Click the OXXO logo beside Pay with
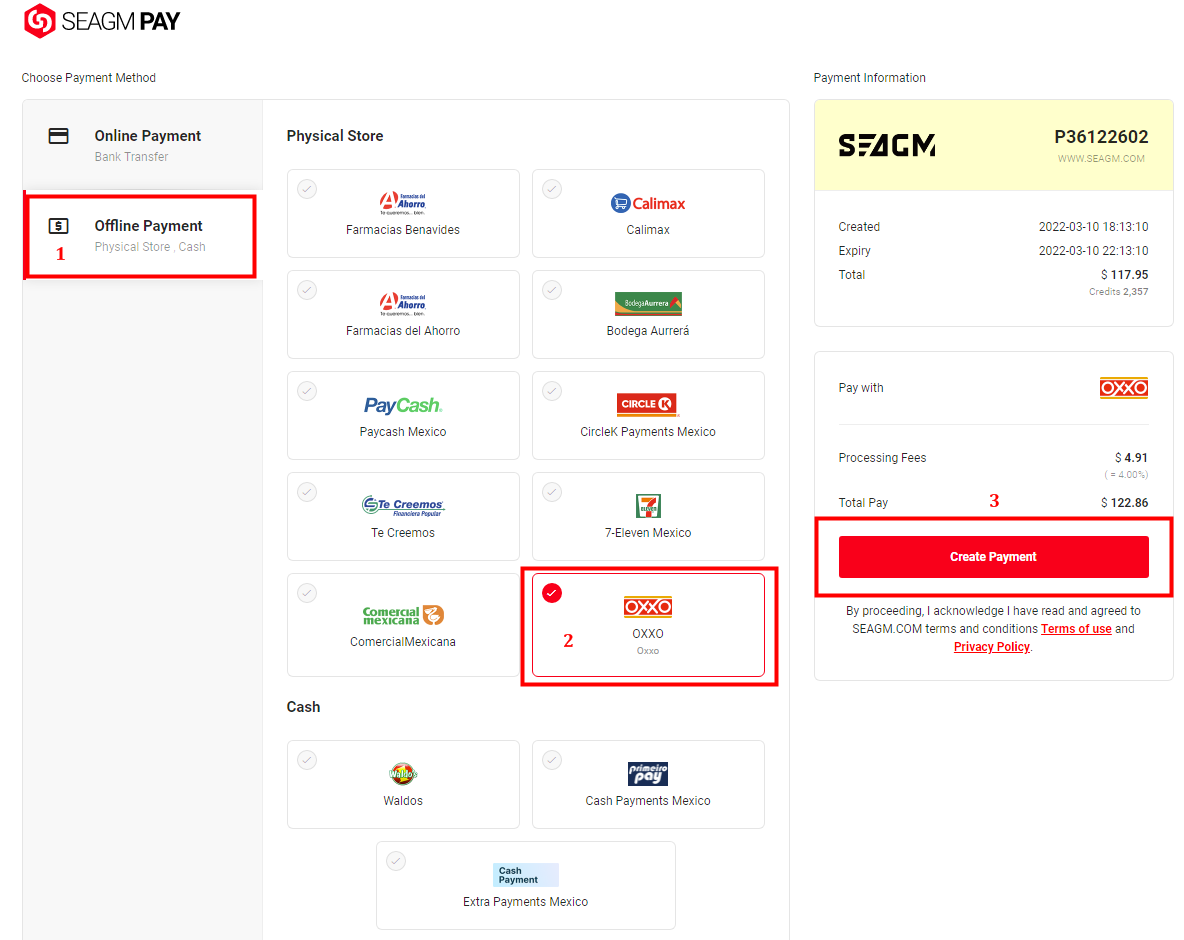This screenshot has height=940, width=1184. tap(1124, 388)
